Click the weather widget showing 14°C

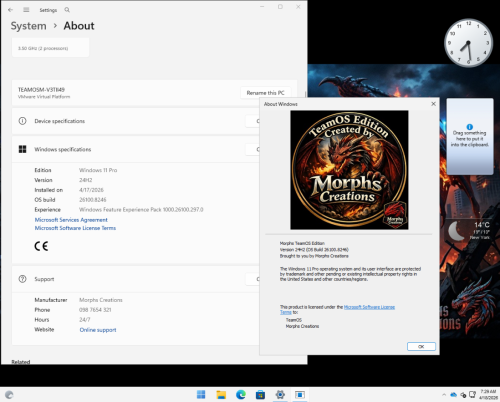(468, 231)
